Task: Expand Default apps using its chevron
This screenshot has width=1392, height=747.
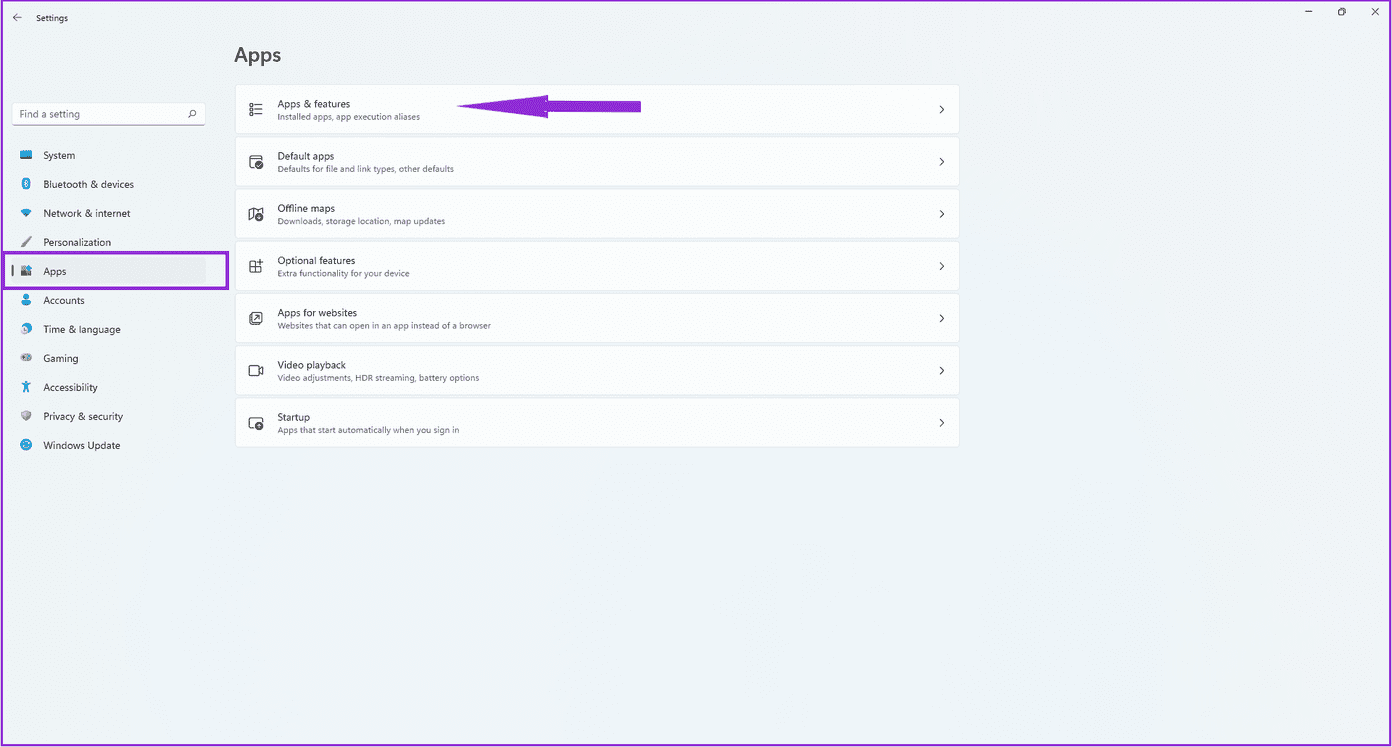Action: coord(942,162)
